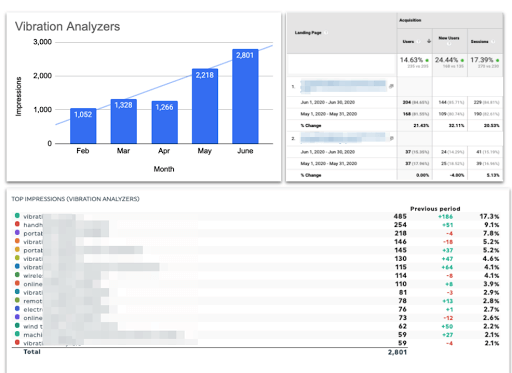Screen dimensions: 512x373
Task: Click the 2,801 total impressions value
Action: point(397,352)
